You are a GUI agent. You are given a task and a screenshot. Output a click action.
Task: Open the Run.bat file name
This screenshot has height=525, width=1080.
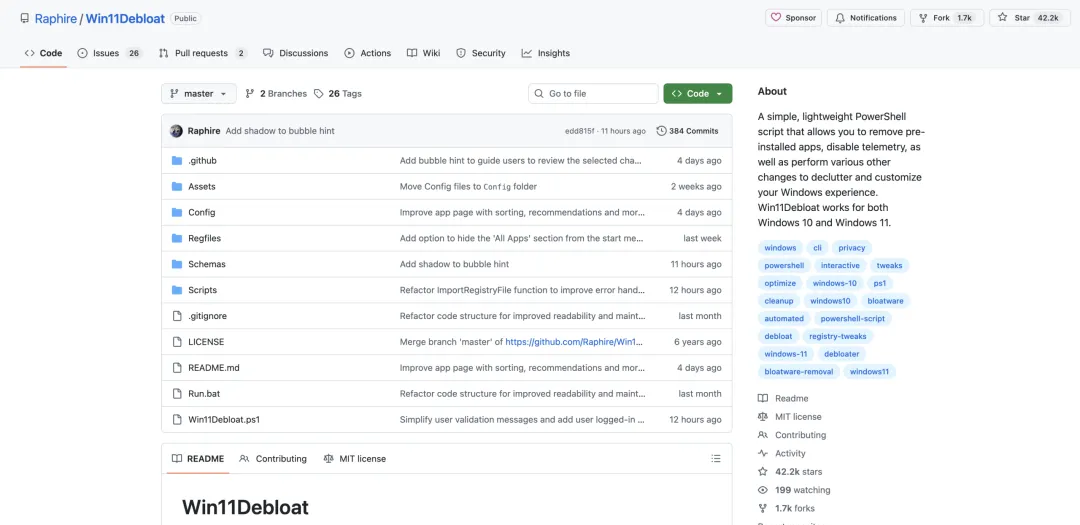click(x=204, y=393)
